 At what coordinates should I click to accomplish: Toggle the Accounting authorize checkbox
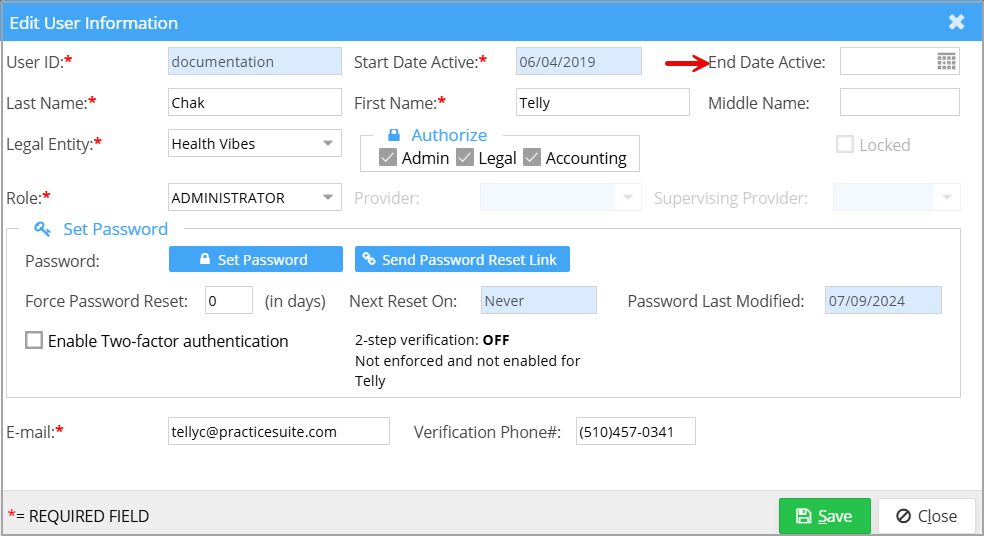532,158
